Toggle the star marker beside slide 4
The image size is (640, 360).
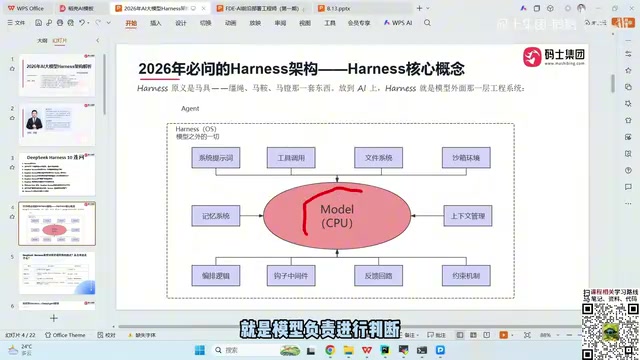(x=12, y=217)
